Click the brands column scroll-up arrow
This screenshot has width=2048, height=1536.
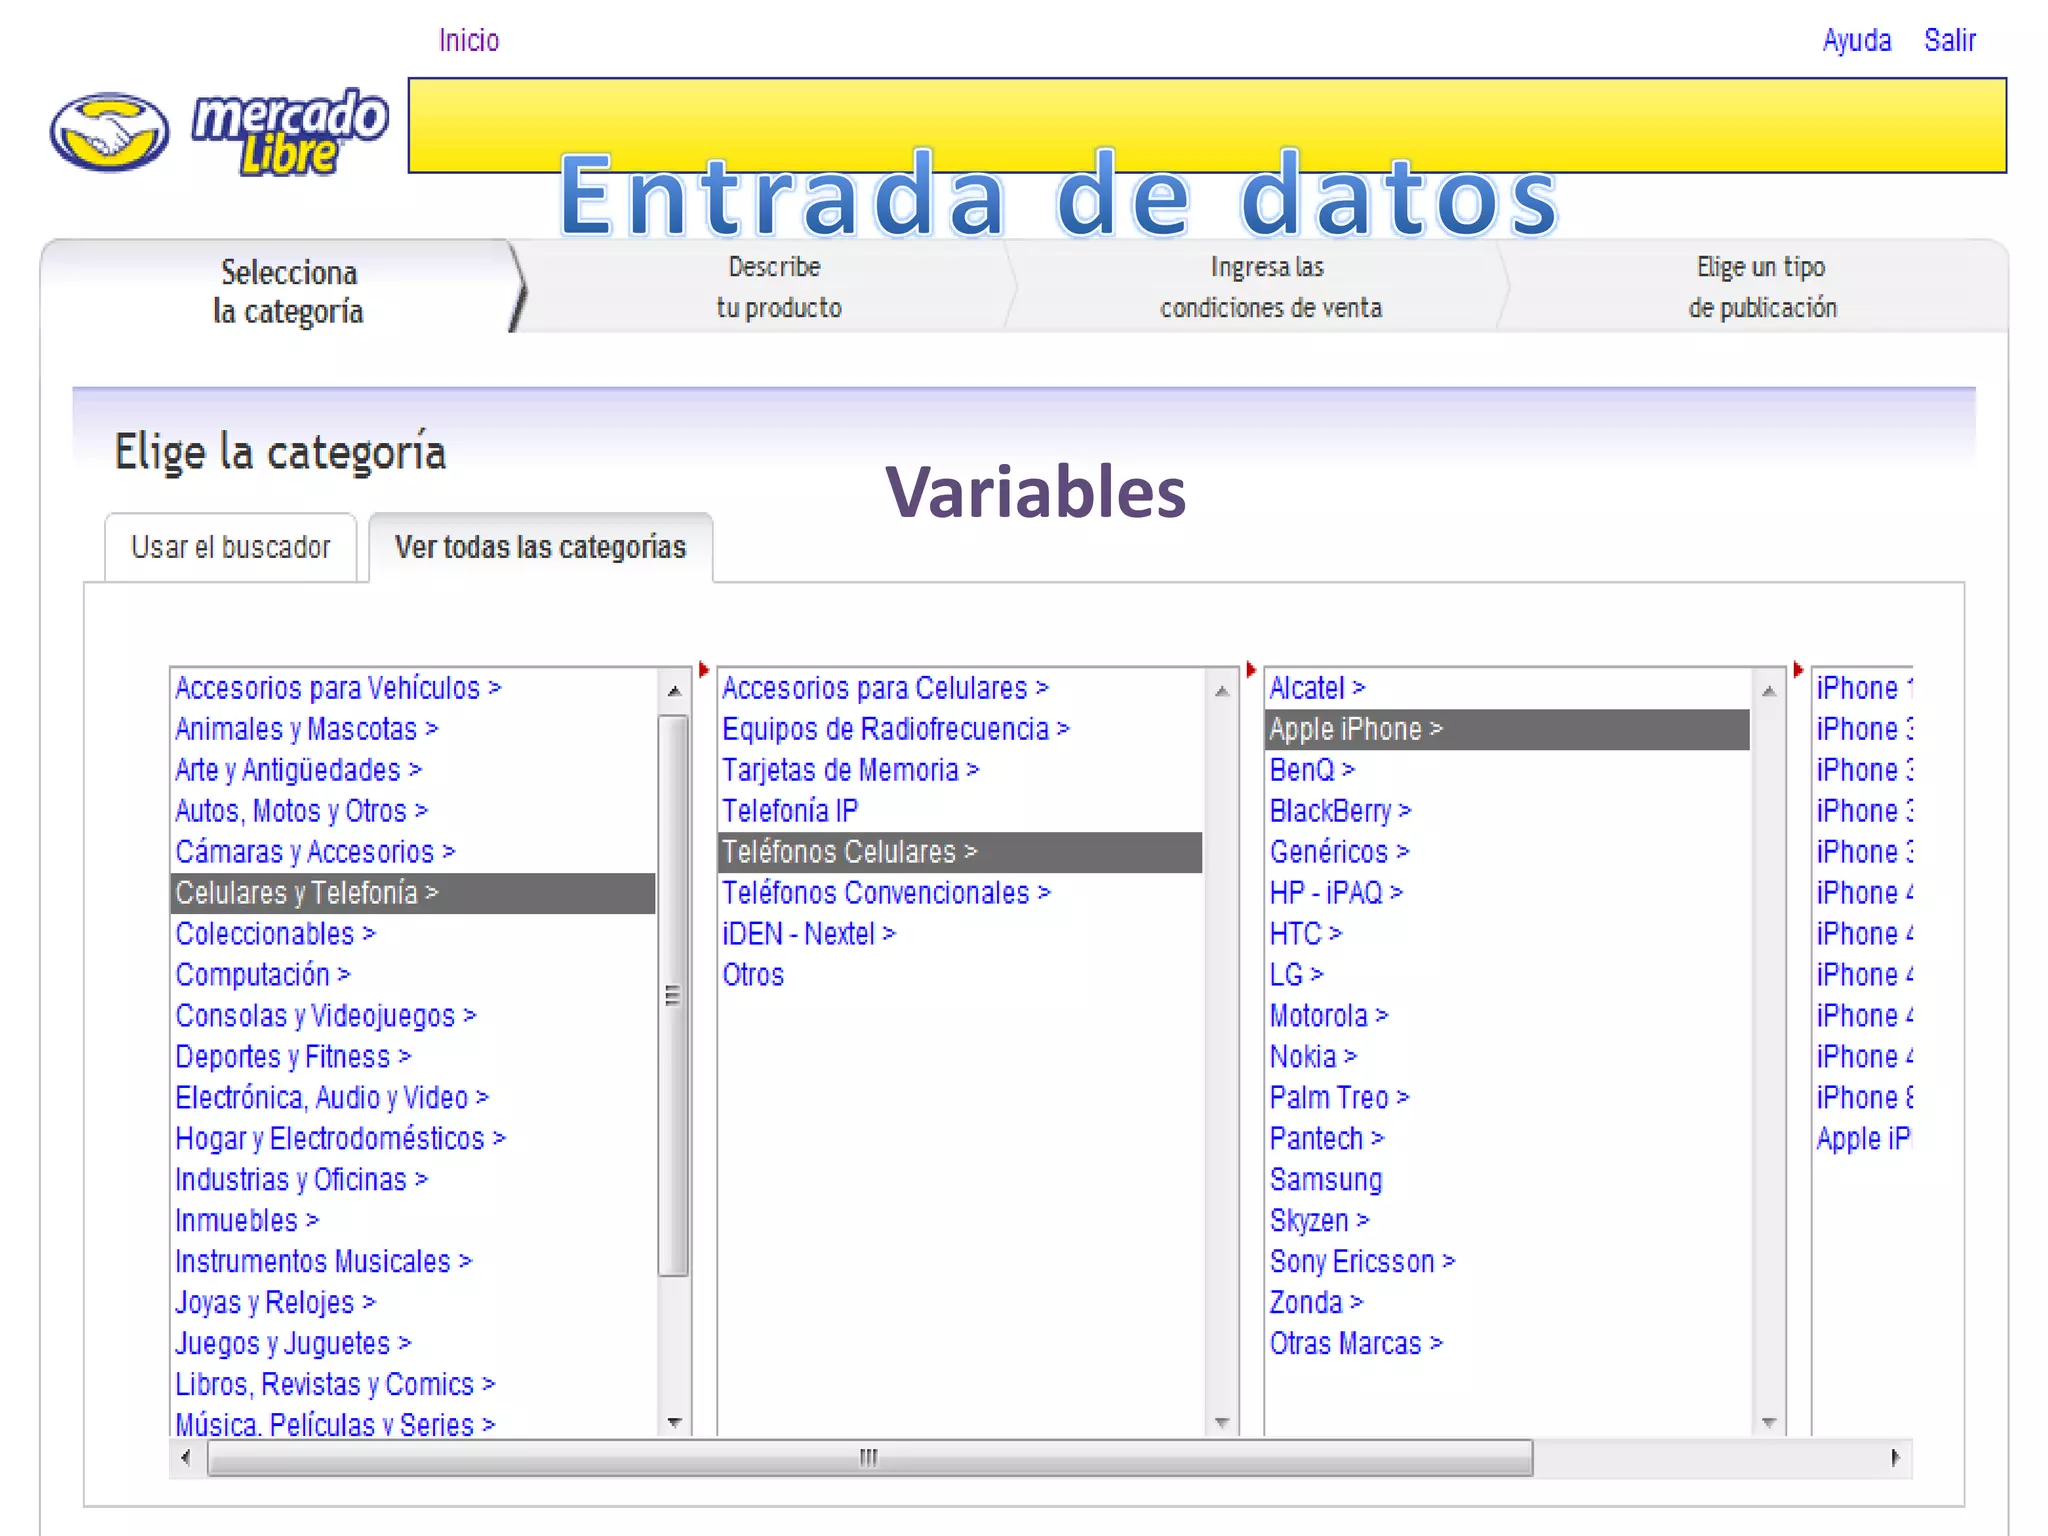click(x=1769, y=691)
